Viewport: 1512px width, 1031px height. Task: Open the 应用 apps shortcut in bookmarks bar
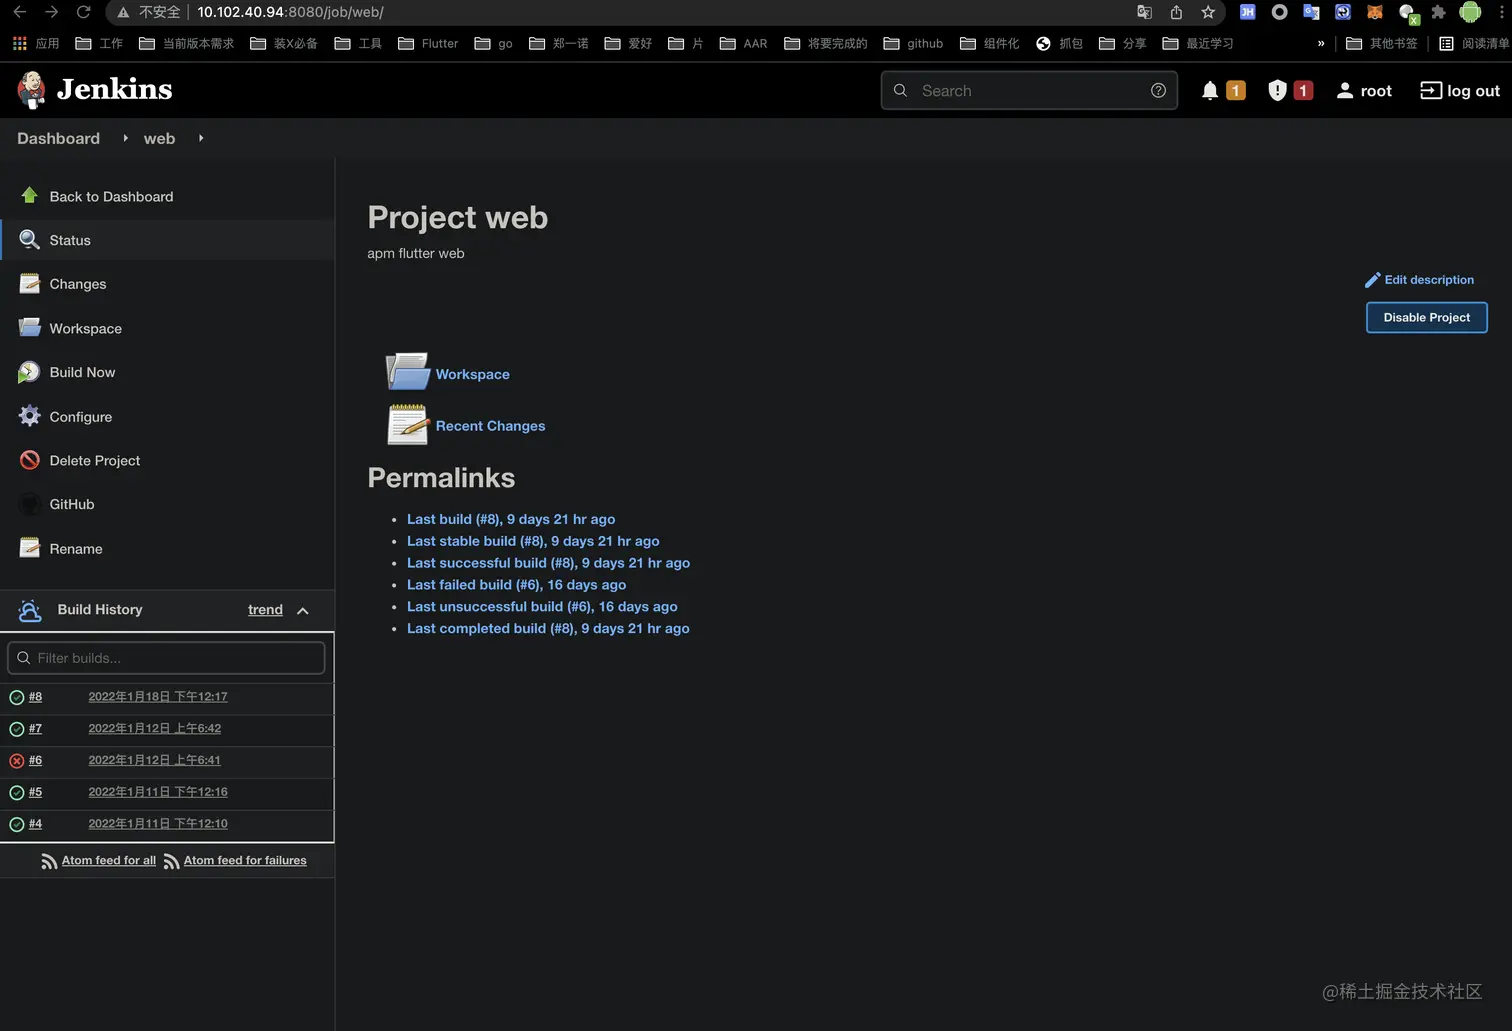36,43
